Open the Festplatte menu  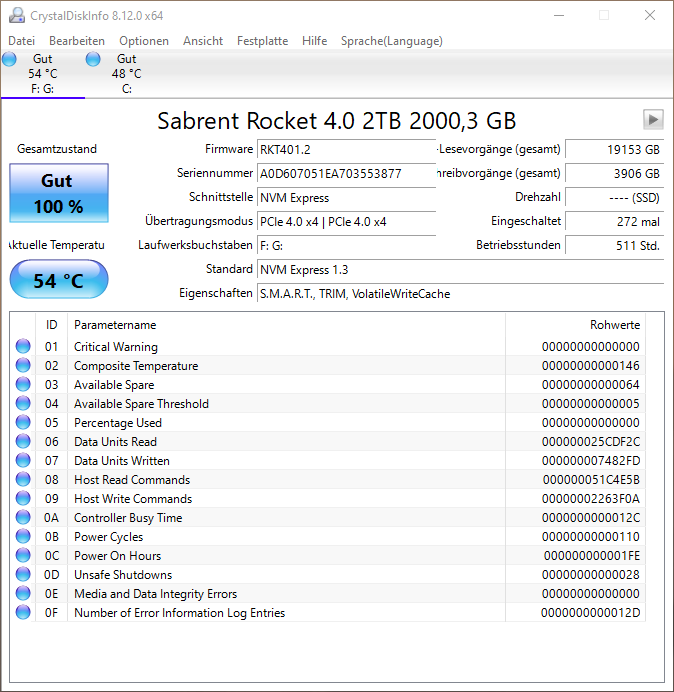pyautogui.click(x=262, y=41)
